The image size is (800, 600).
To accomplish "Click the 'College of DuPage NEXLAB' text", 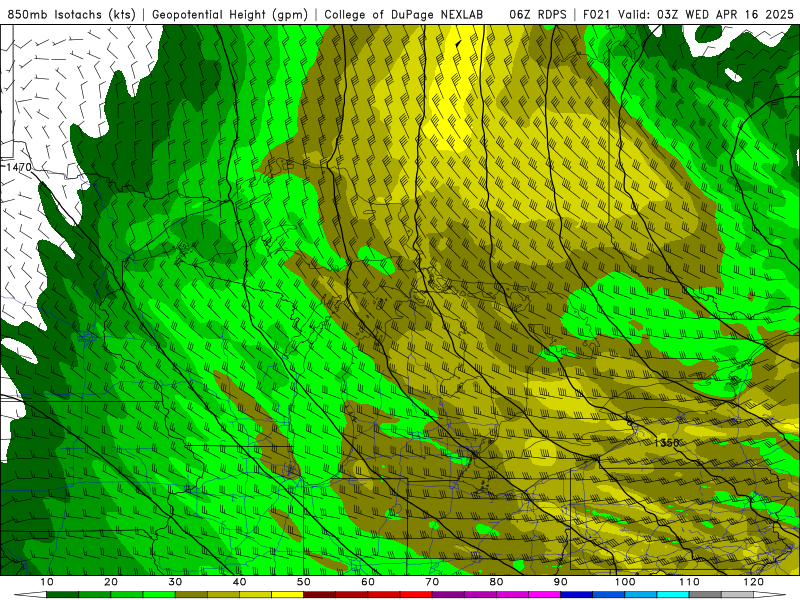I will (404, 14).
